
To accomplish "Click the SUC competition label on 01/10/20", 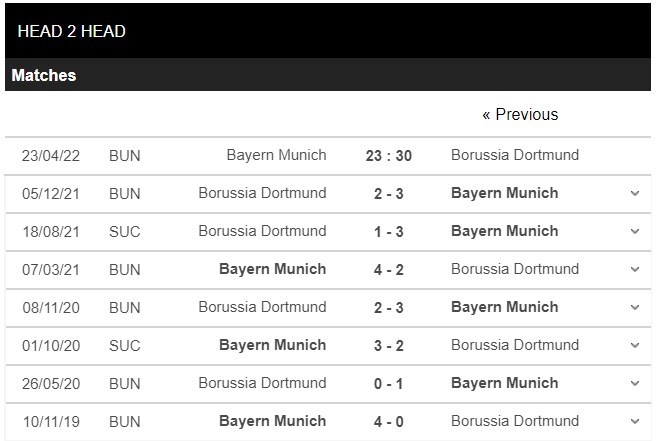I will tap(125, 346).
